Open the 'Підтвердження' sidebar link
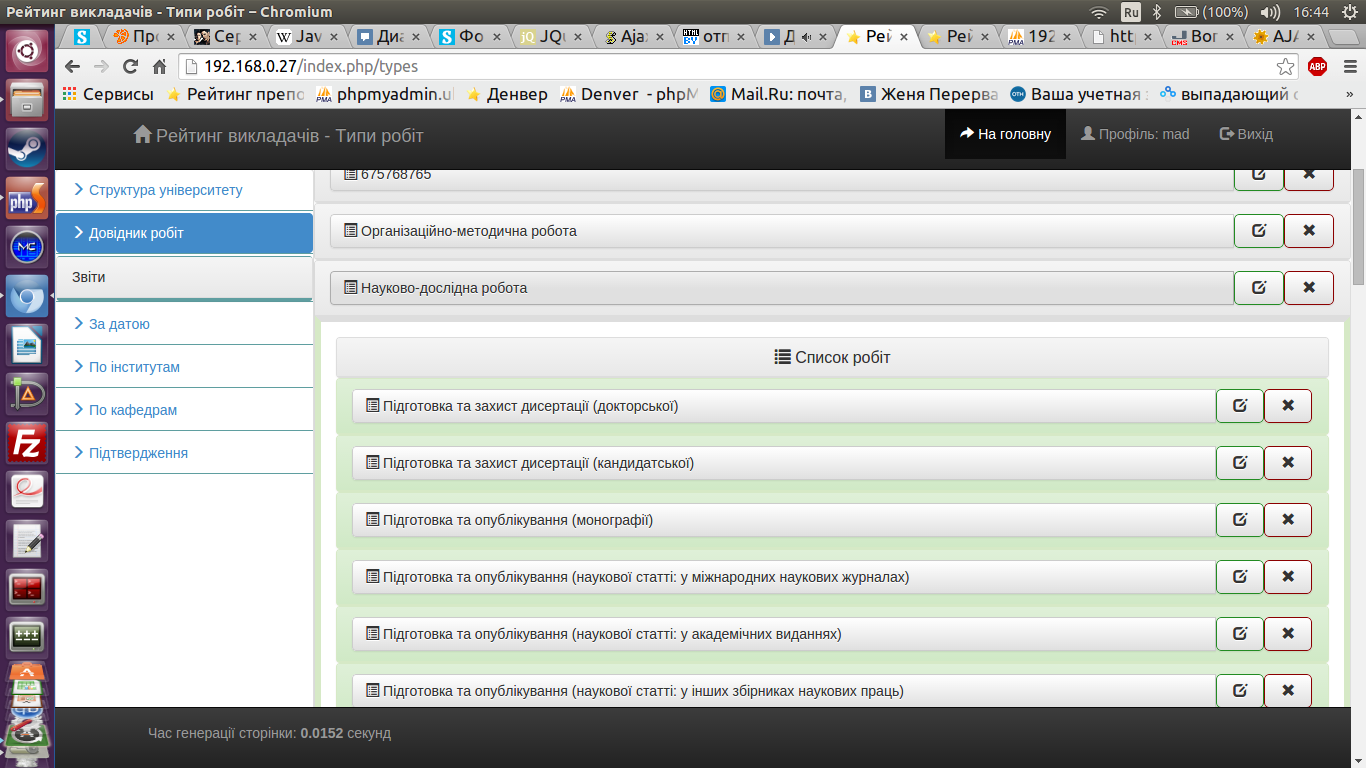1366x768 pixels. click(184, 453)
